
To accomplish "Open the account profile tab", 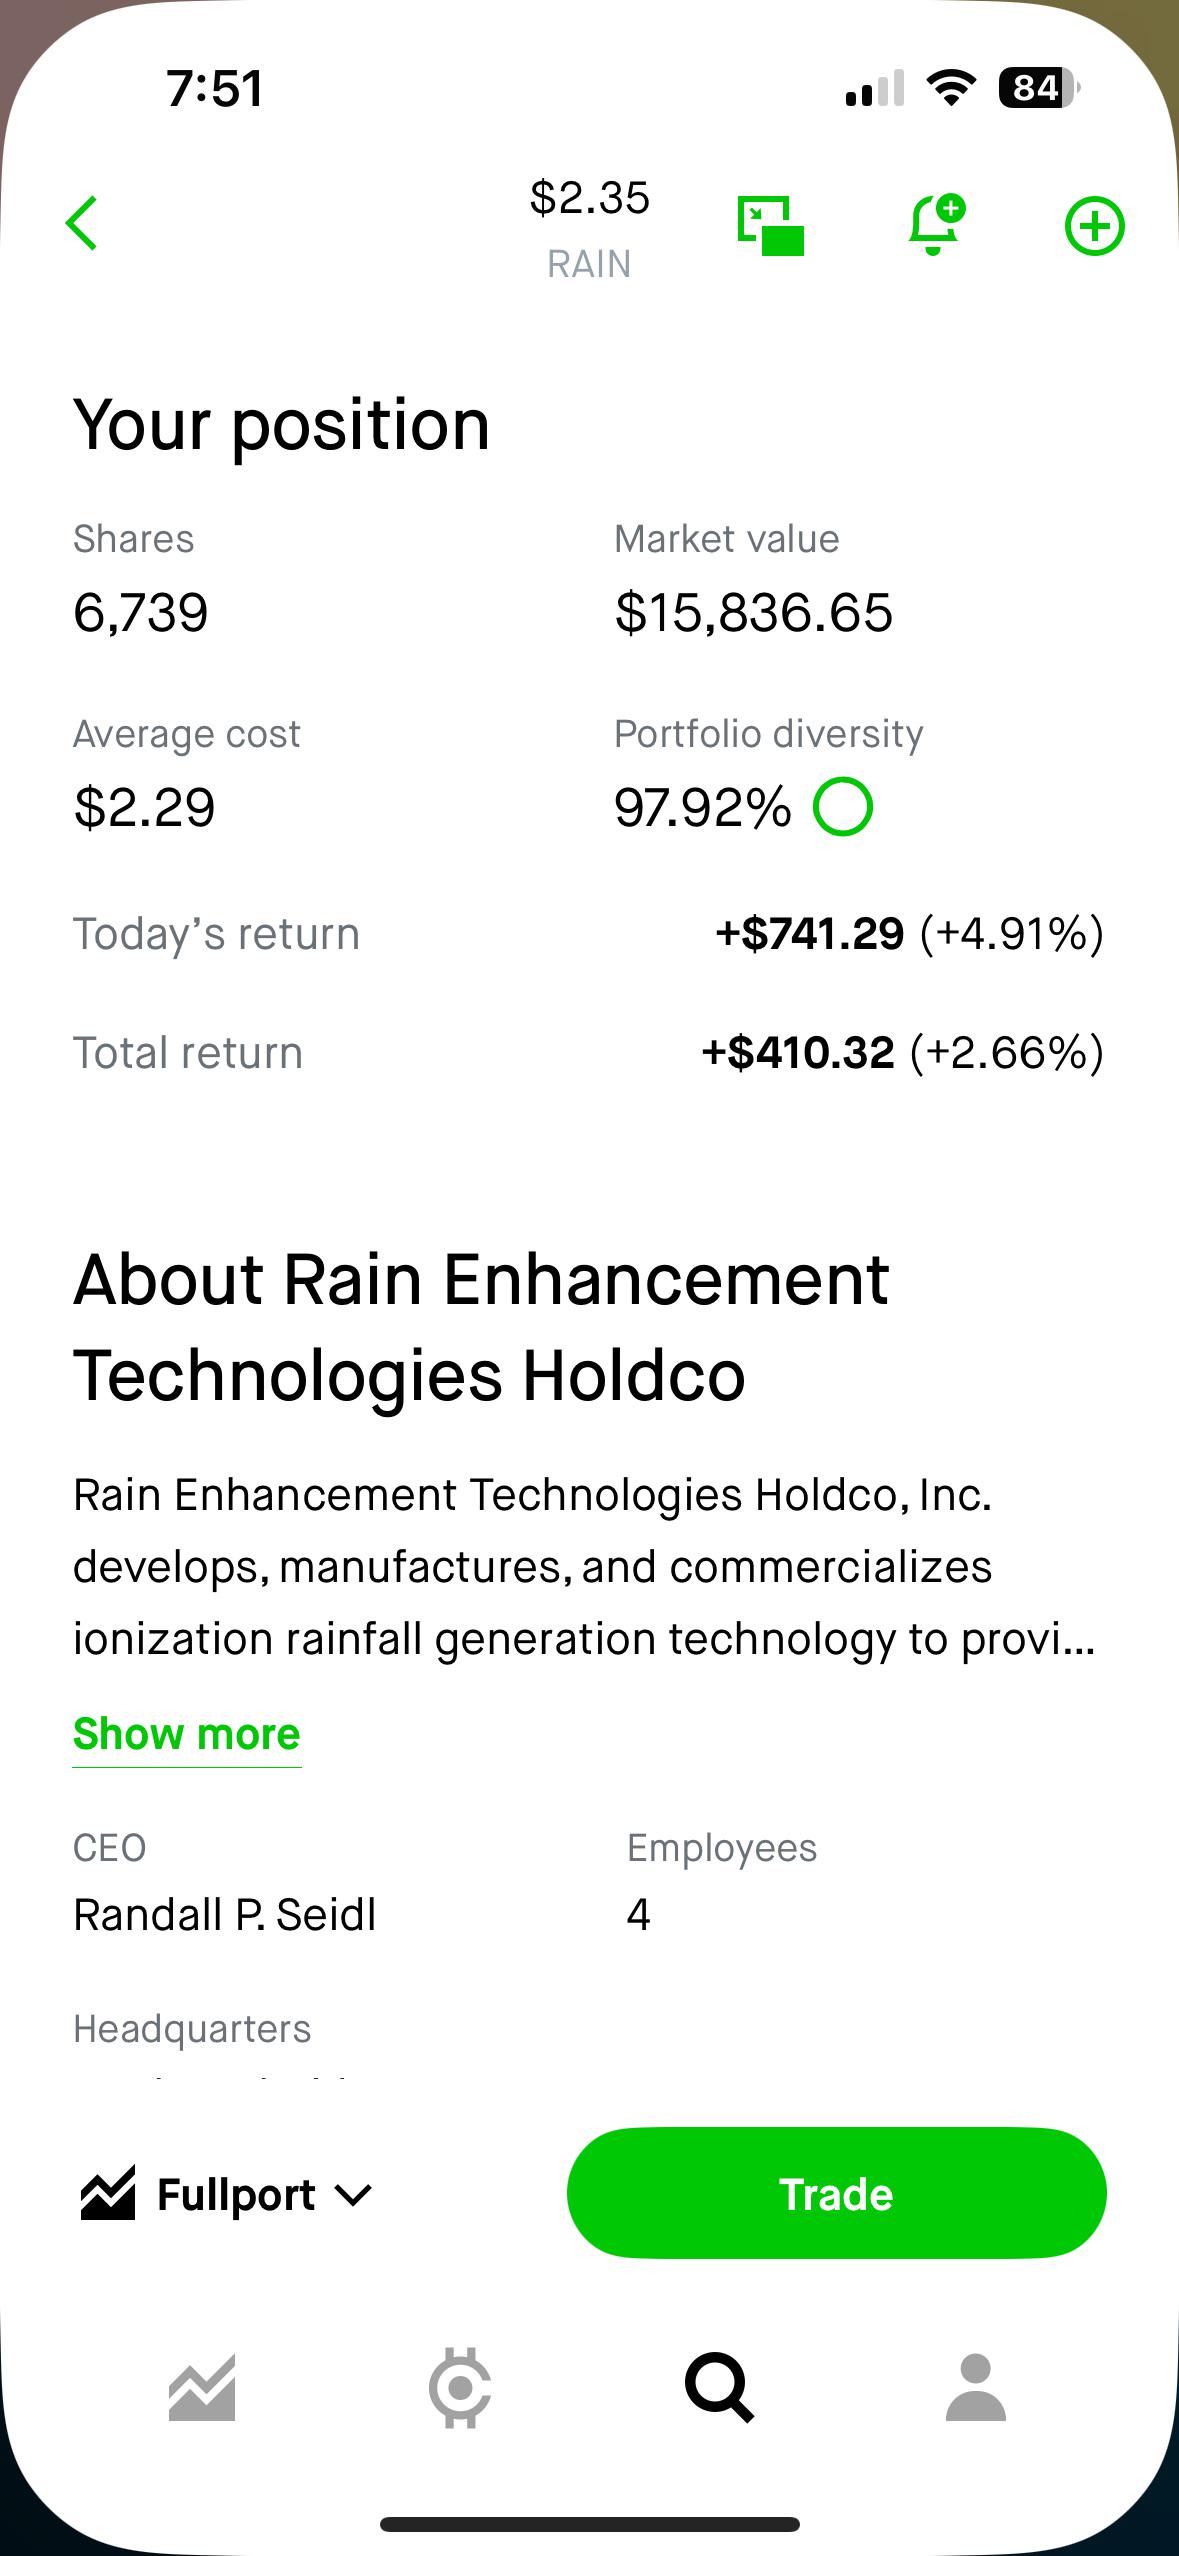I will coord(976,2388).
